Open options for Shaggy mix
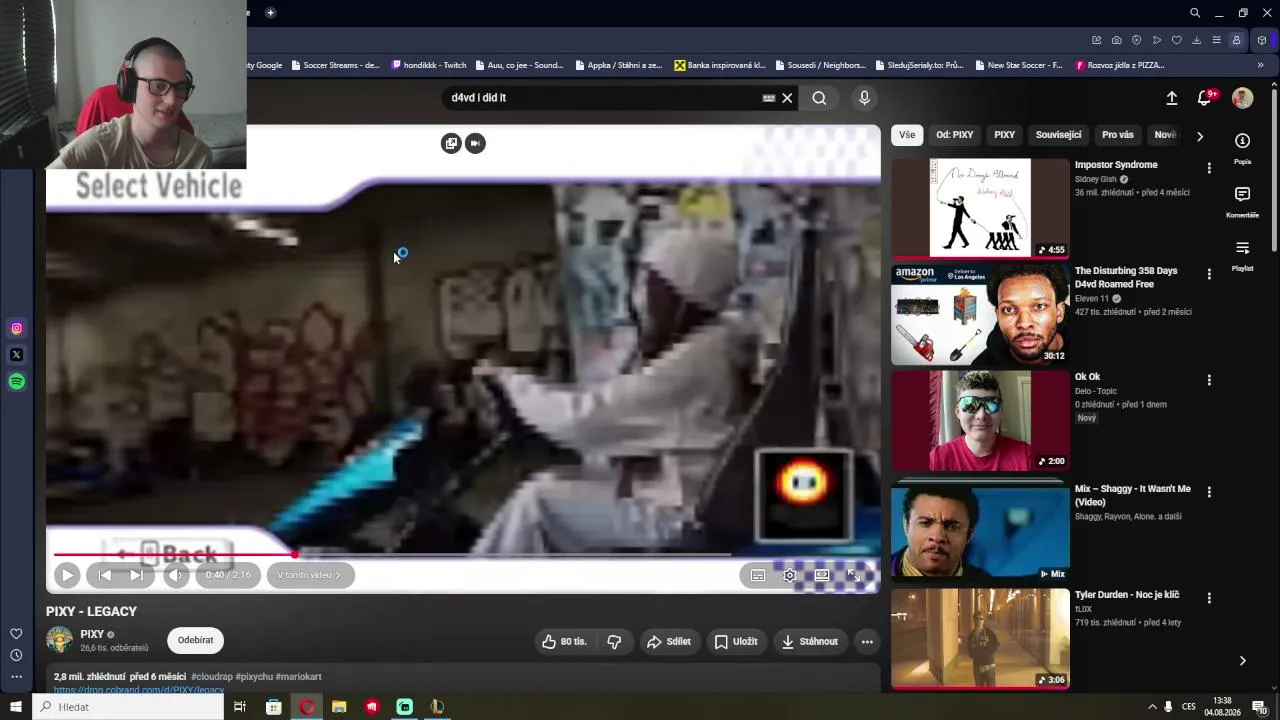 (1209, 492)
